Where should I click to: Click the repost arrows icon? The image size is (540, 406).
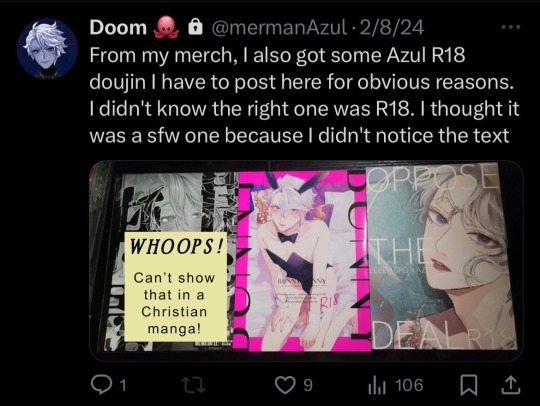pyautogui.click(x=194, y=385)
